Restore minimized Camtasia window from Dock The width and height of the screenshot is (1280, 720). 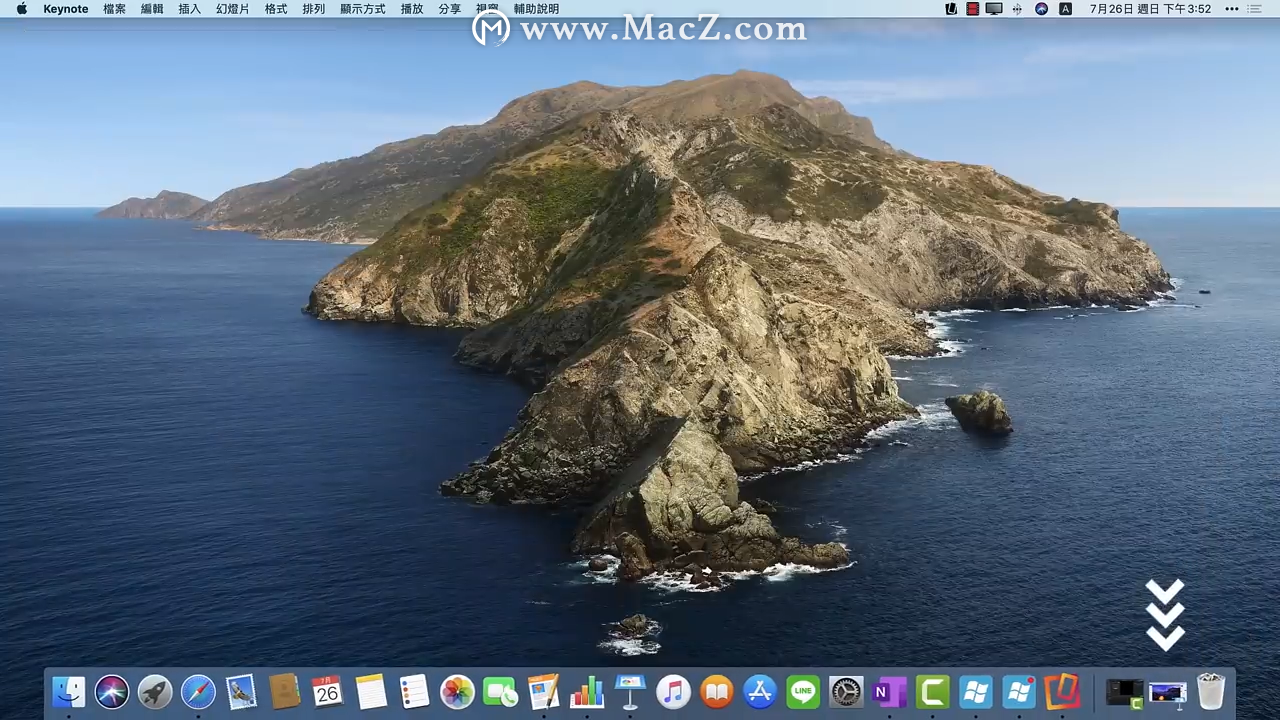[1125, 692]
